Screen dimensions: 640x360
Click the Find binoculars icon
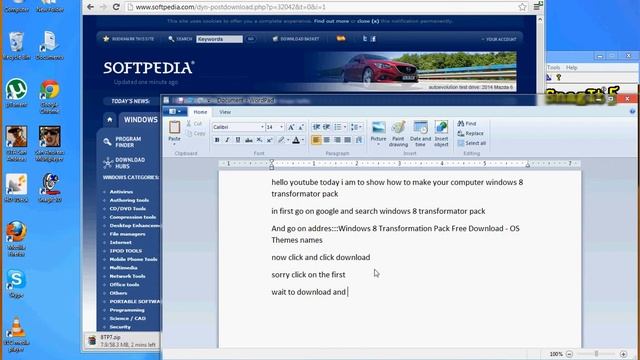[461, 123]
